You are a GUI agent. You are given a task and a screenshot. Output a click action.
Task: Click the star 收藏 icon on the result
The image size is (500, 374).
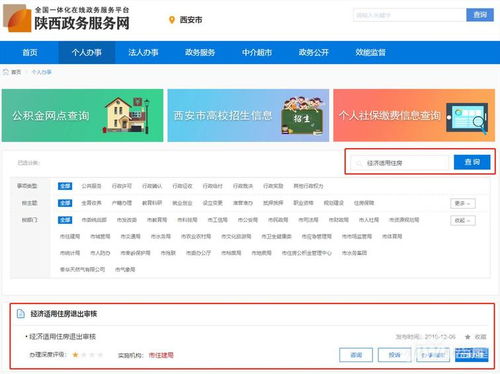coord(468,337)
